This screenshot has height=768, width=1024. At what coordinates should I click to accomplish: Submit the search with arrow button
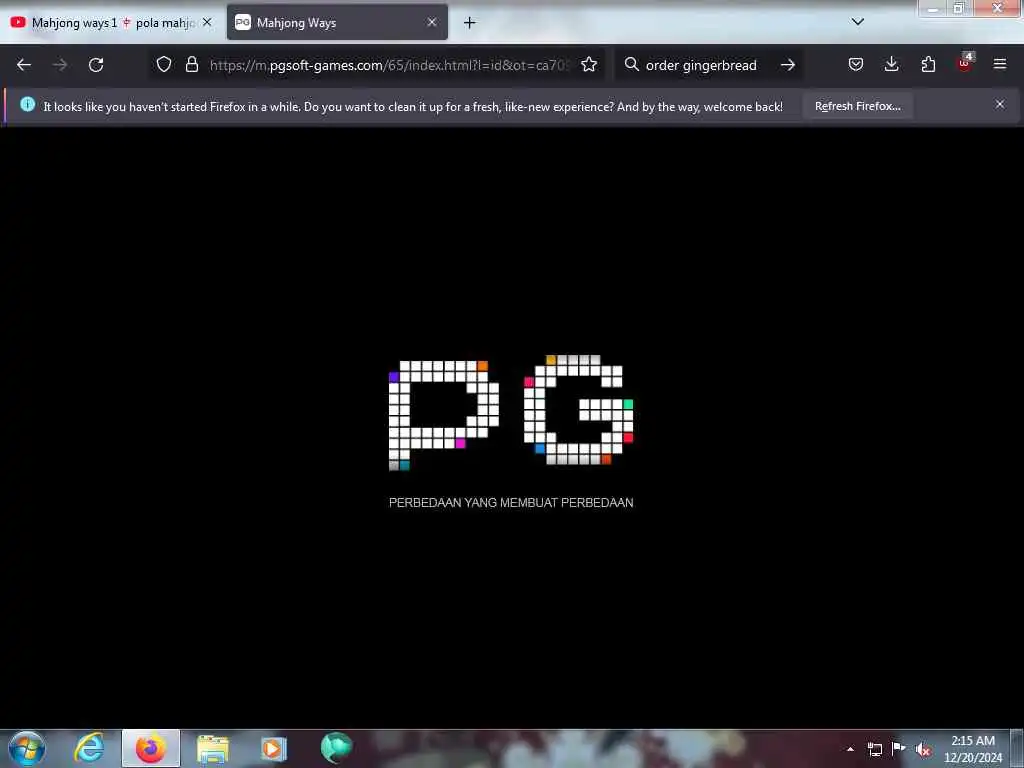click(x=788, y=65)
